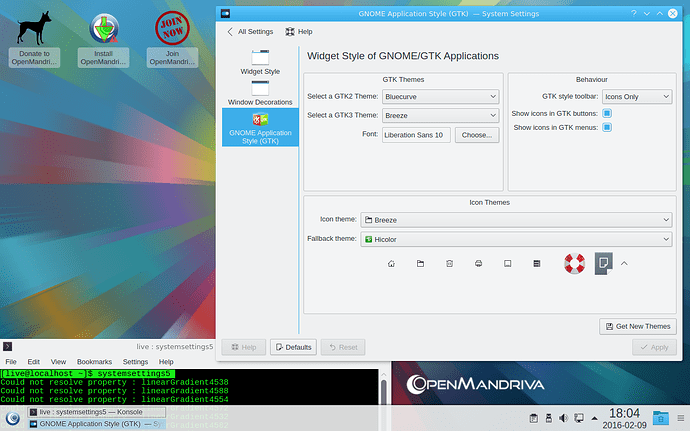Open File menu in Konsole
690x431 pixels.
pyautogui.click(x=11, y=362)
